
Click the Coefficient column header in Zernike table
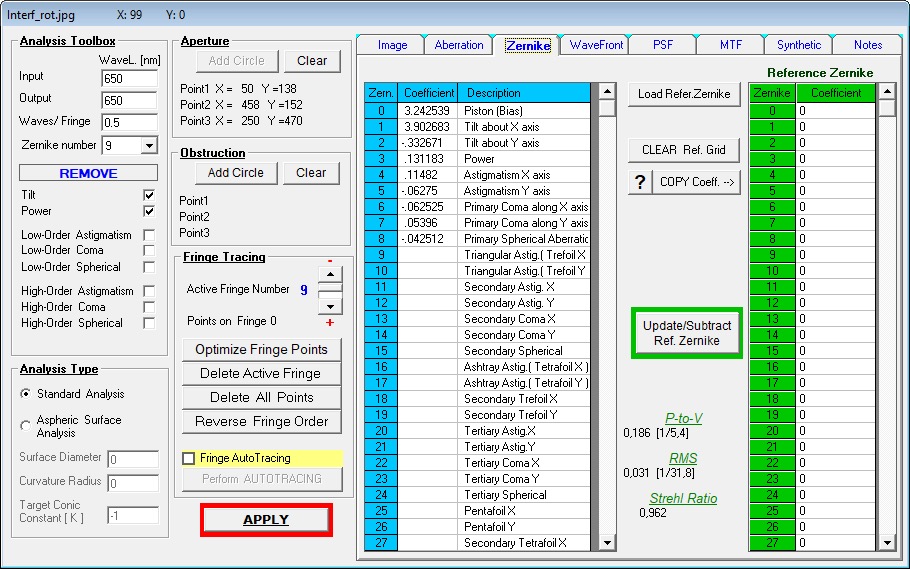(x=428, y=93)
